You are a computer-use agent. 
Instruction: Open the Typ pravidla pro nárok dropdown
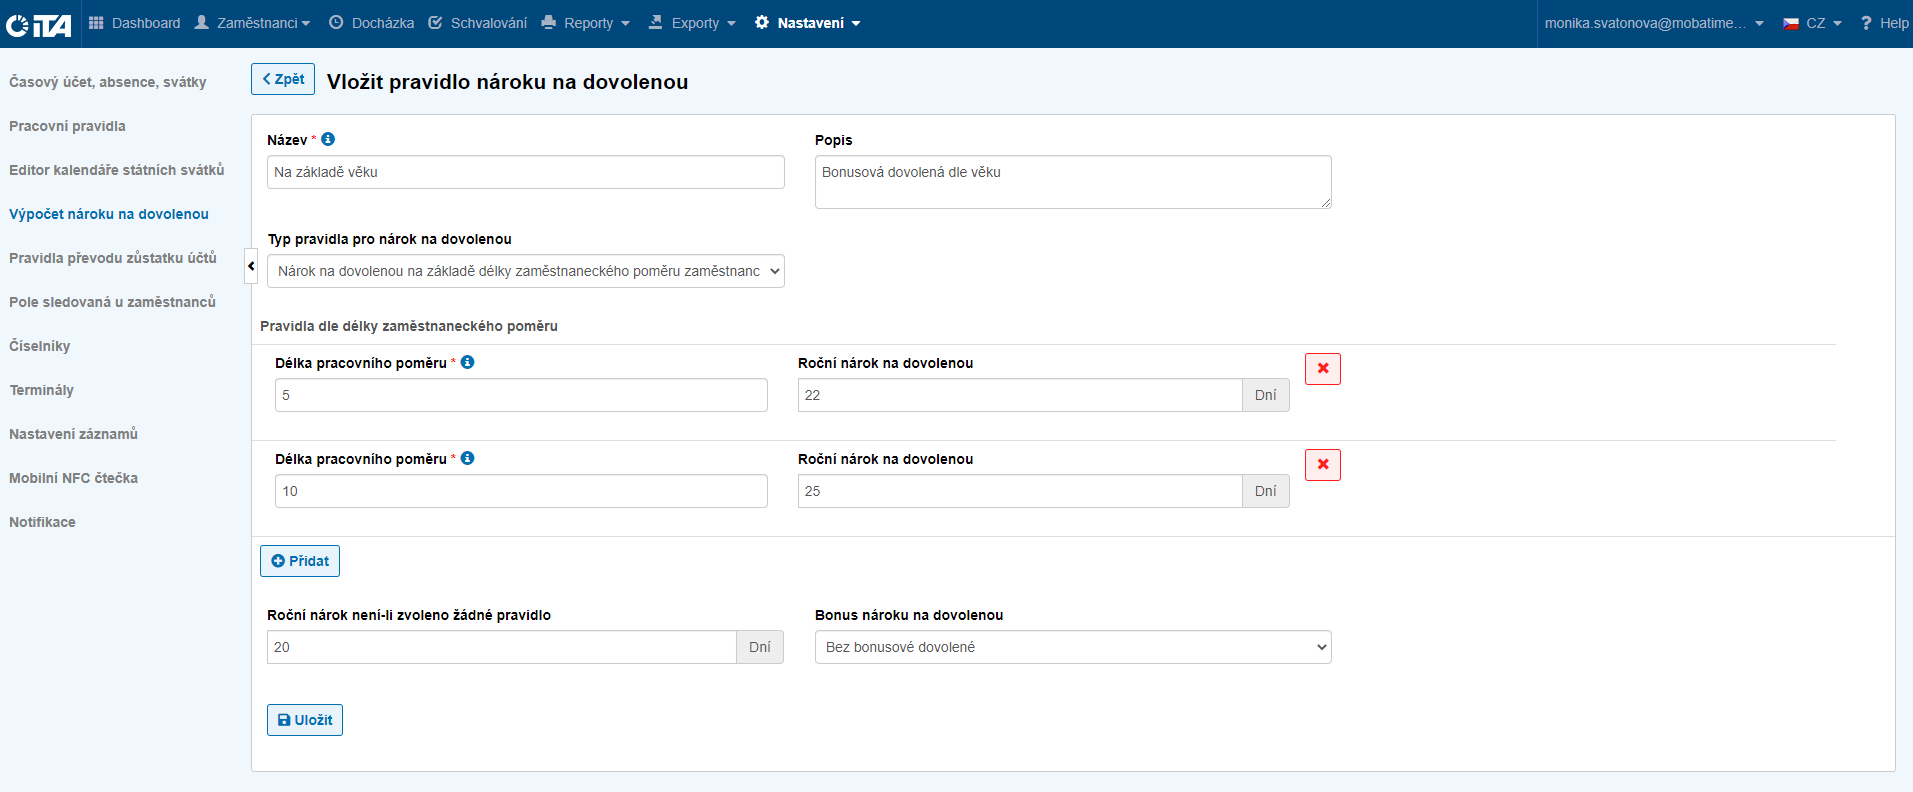coord(525,271)
